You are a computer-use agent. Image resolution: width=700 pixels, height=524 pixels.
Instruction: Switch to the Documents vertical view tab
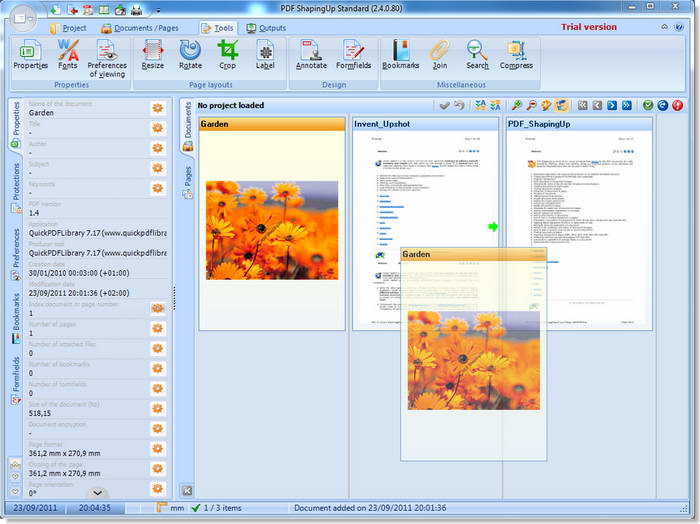[x=188, y=126]
